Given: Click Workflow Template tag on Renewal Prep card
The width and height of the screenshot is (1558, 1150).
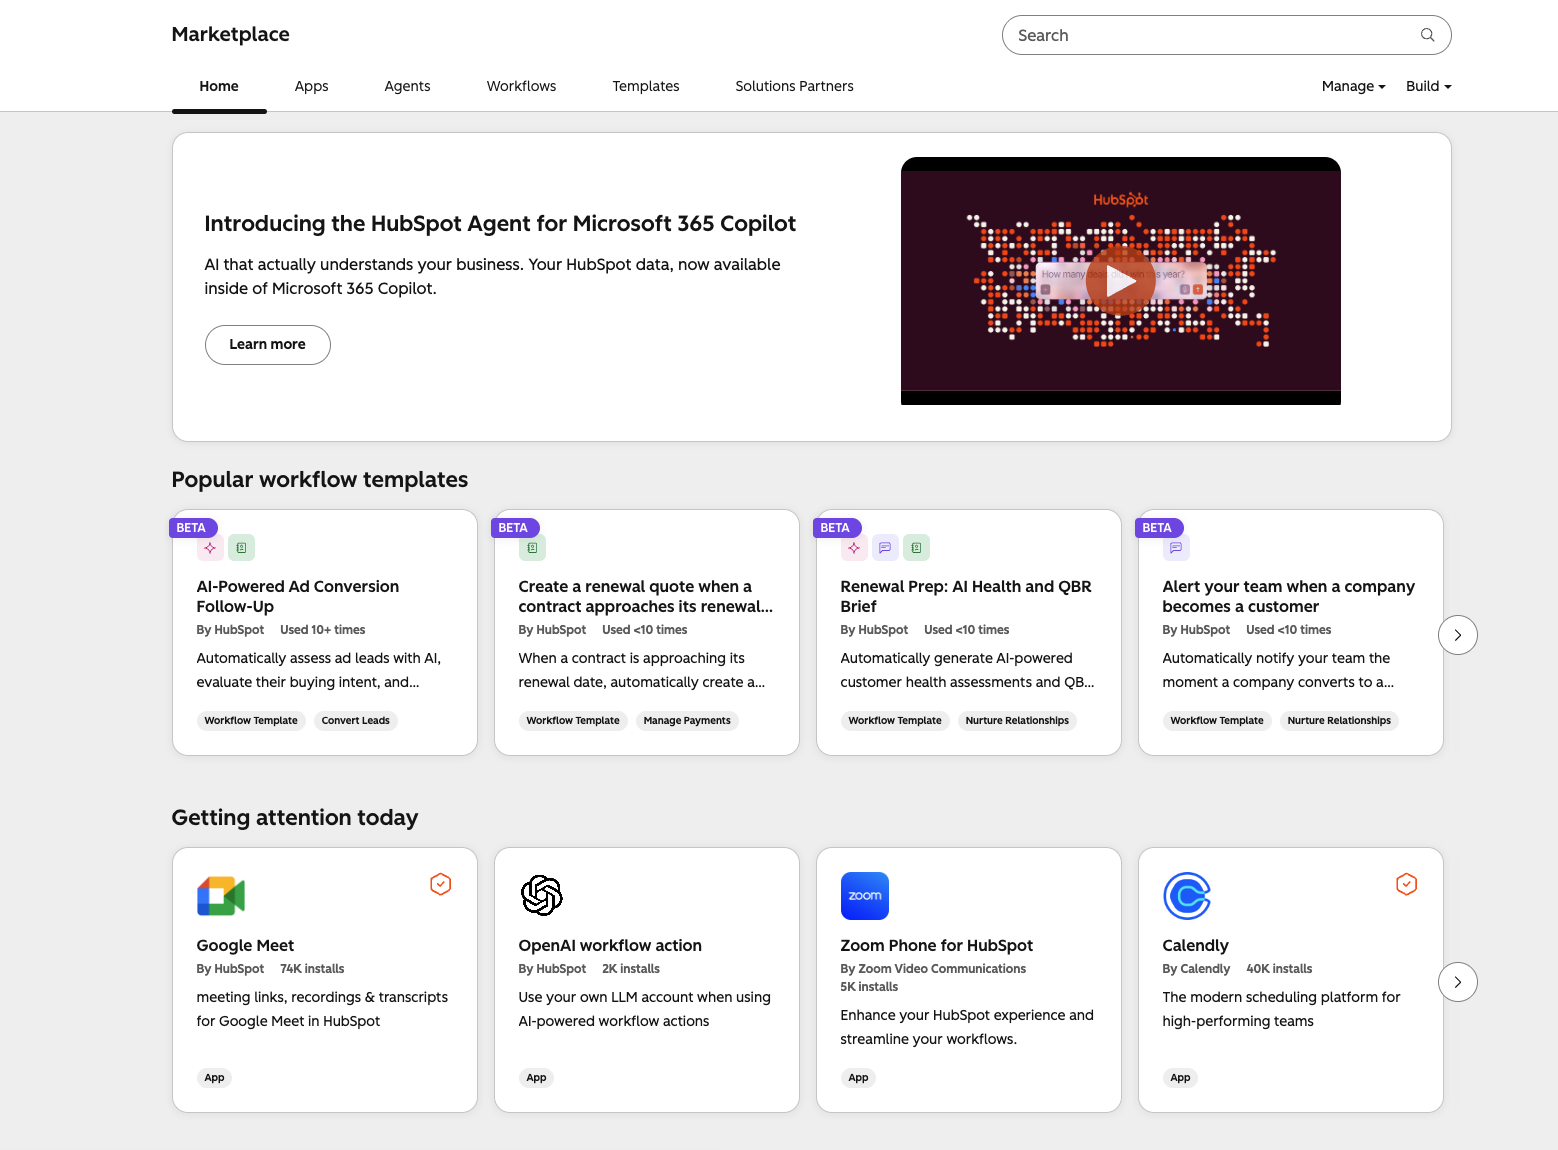Looking at the screenshot, I should coord(895,720).
